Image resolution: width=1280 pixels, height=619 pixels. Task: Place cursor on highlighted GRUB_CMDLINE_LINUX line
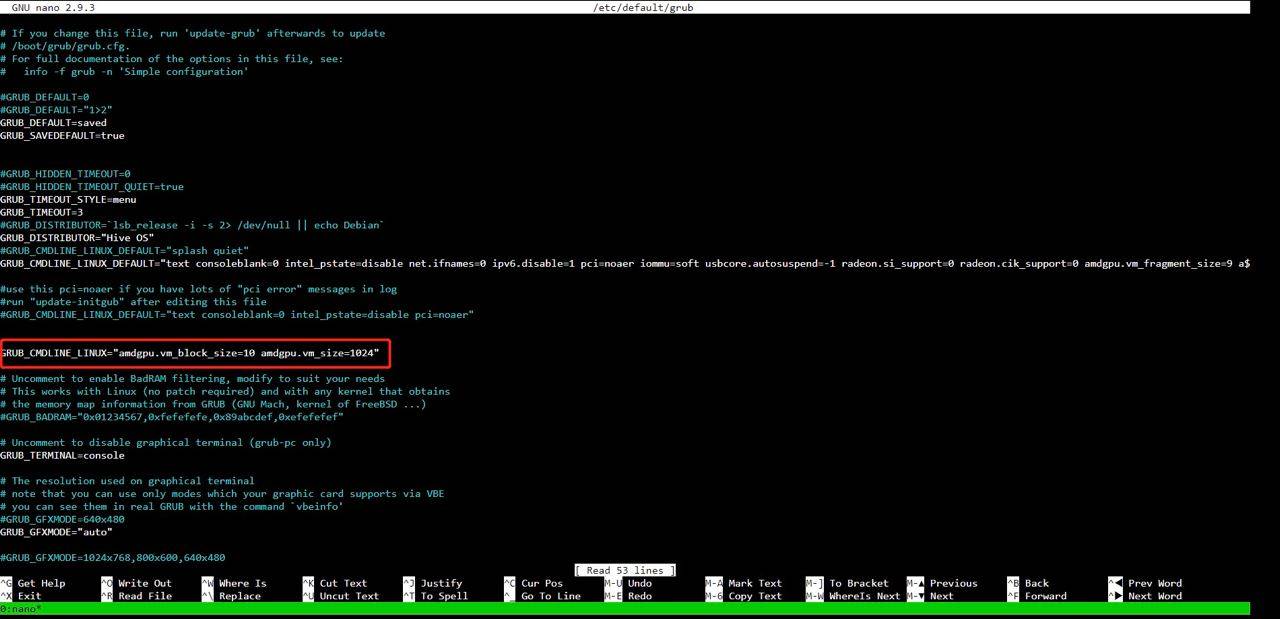click(x=190, y=353)
